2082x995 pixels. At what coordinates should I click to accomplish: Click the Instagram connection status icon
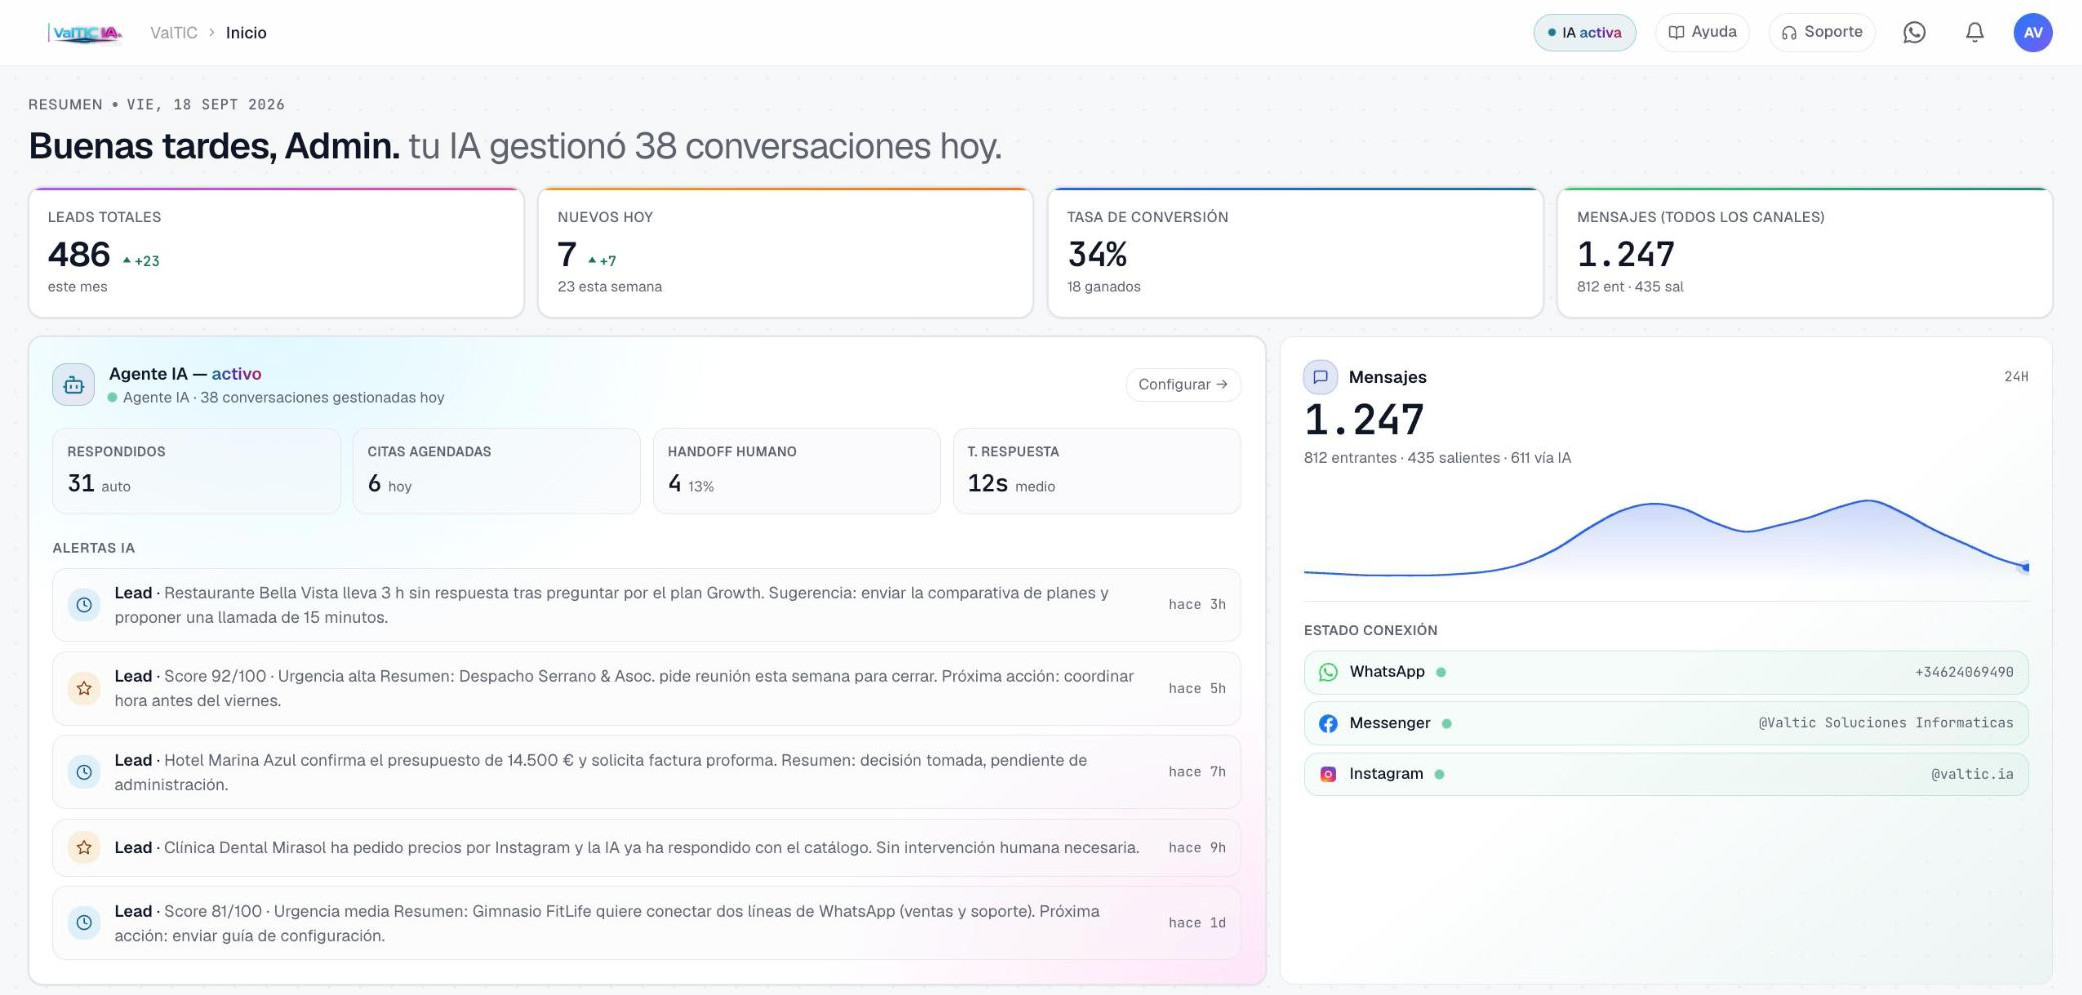(1328, 774)
